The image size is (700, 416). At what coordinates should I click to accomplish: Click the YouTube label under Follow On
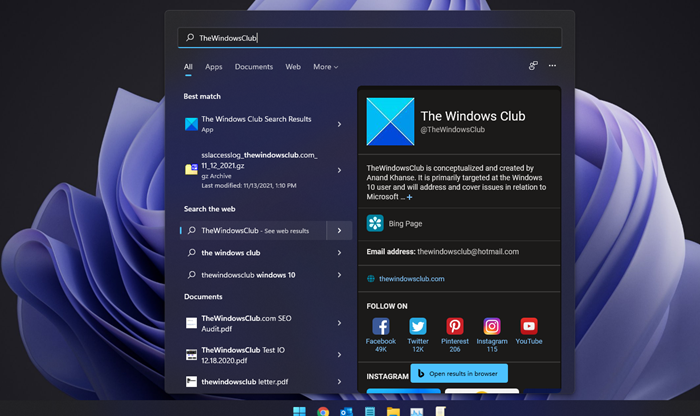[529, 341]
